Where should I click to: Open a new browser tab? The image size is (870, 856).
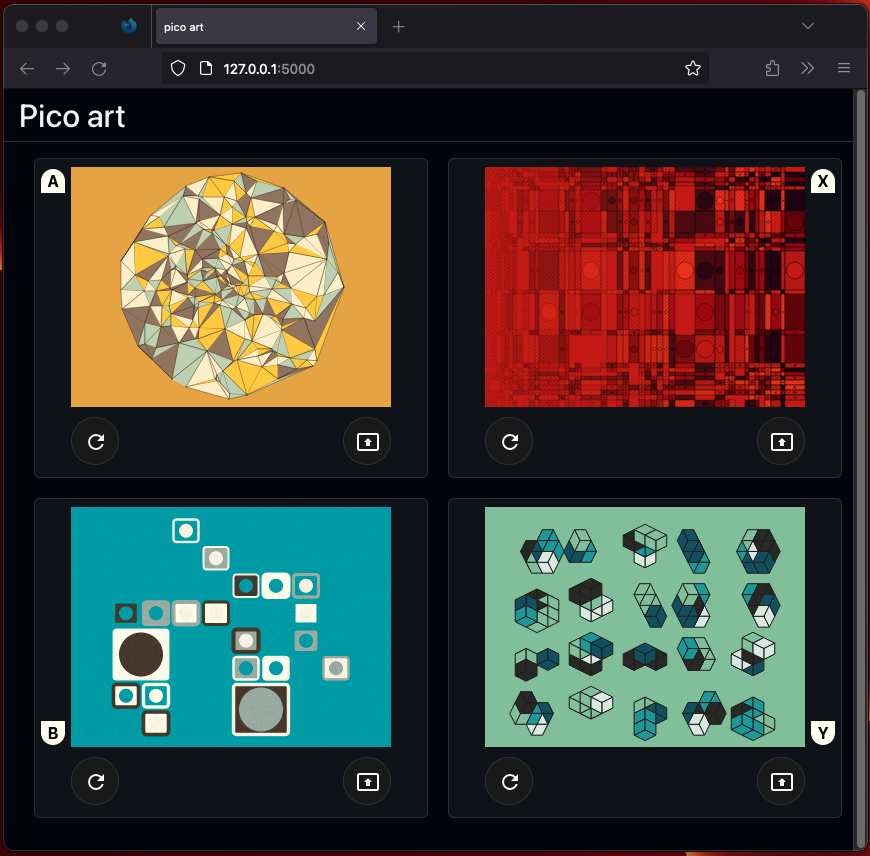pyautogui.click(x=398, y=27)
